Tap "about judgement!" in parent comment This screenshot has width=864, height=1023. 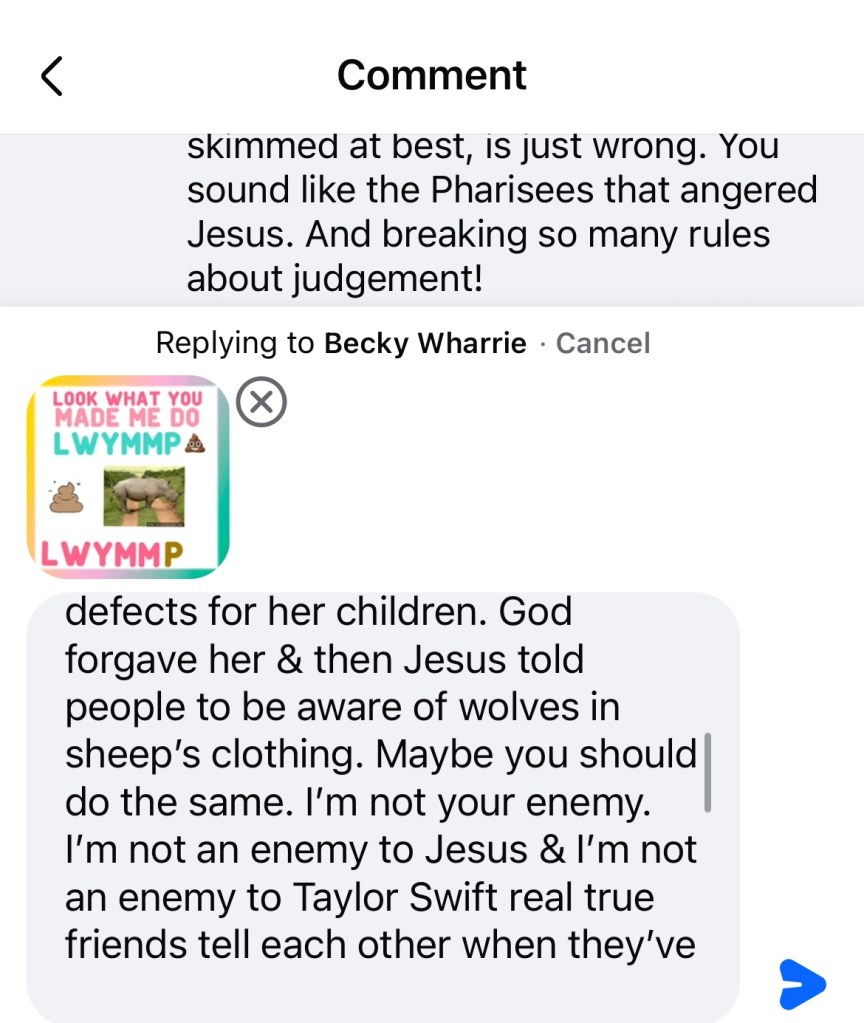click(334, 280)
